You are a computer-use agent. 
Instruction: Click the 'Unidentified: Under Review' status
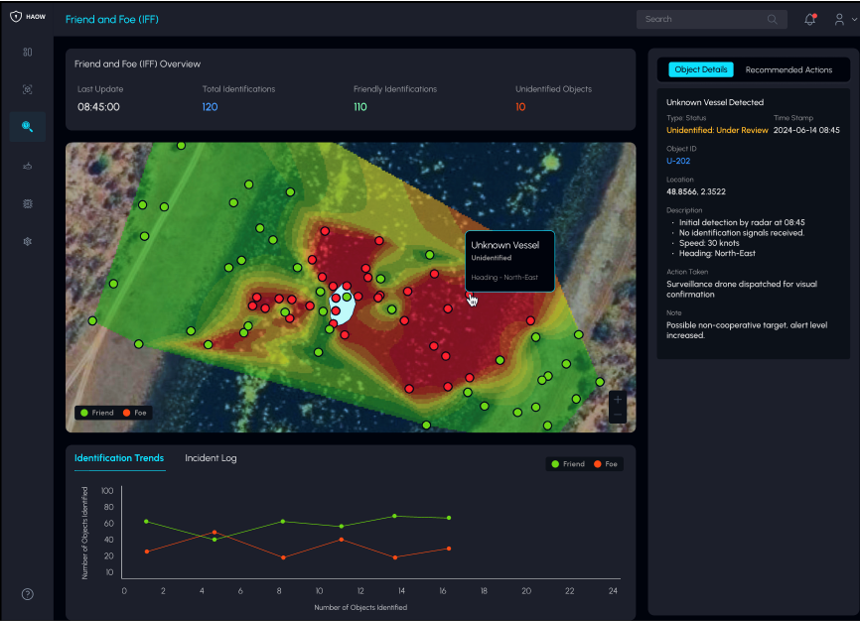click(717, 130)
